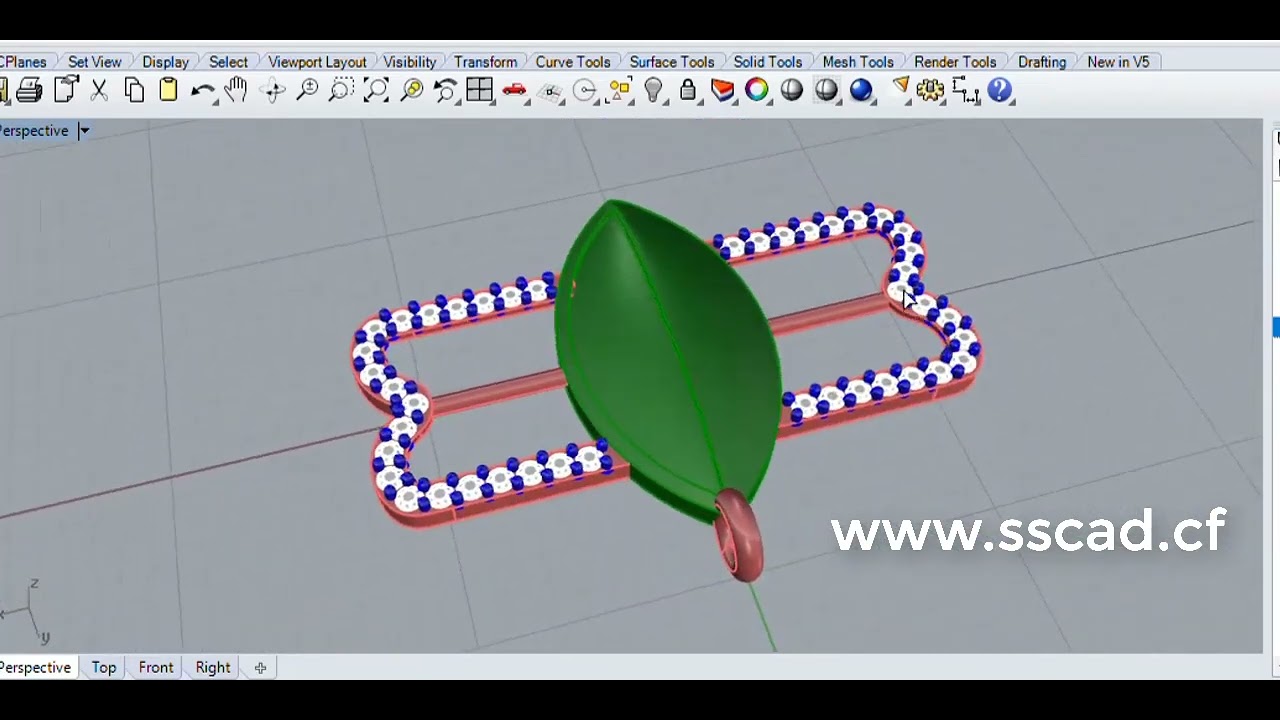The height and width of the screenshot is (720, 1280).
Task: Open the Visibility toolbar tab
Action: [410, 62]
